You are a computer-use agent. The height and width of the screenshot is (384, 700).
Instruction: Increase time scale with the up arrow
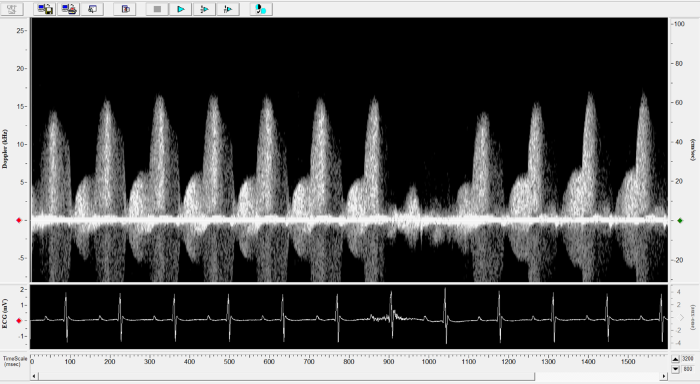[x=675, y=359]
